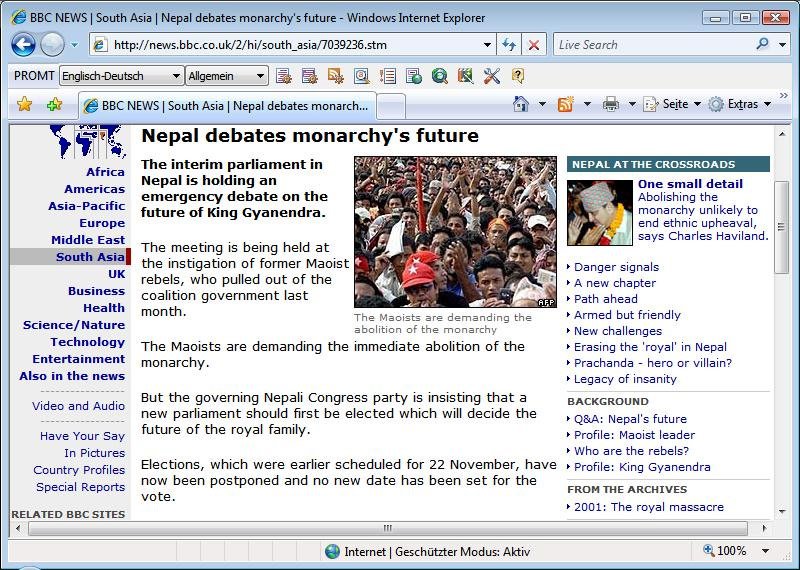
Task: Click the PROMT list document icon
Action: pyautogui.click(x=388, y=76)
